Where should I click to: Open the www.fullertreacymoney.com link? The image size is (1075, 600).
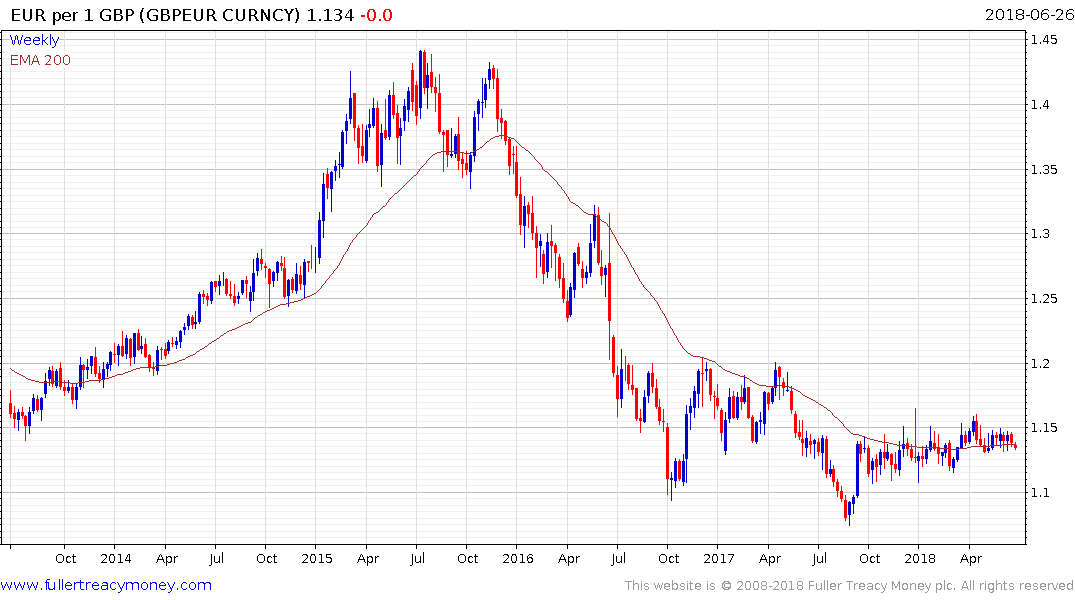[x=106, y=585]
